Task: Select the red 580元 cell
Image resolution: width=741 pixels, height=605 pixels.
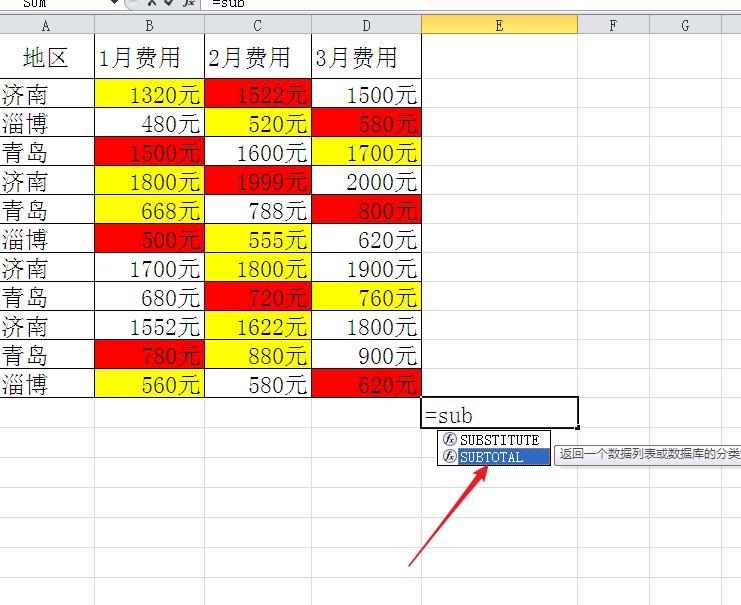Action: (366, 122)
